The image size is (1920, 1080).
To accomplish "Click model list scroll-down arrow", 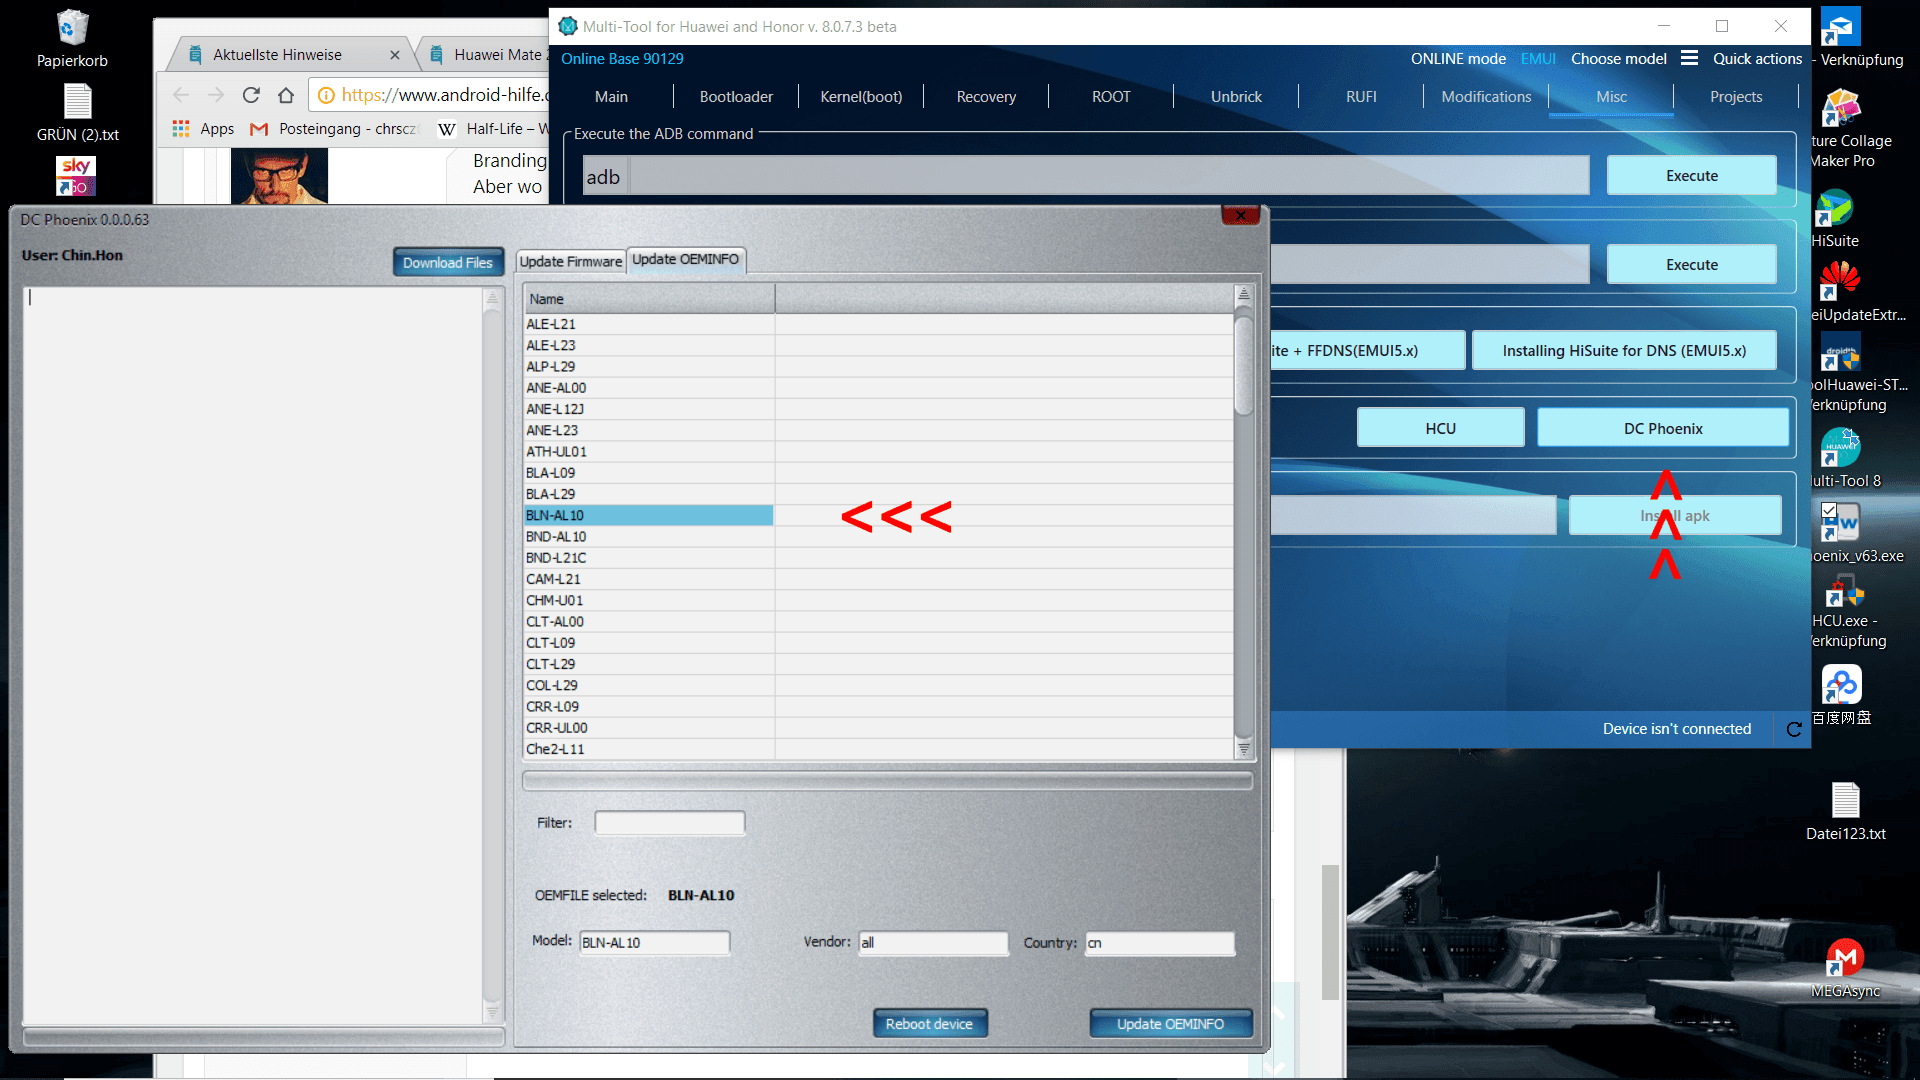I will 1243,748.
